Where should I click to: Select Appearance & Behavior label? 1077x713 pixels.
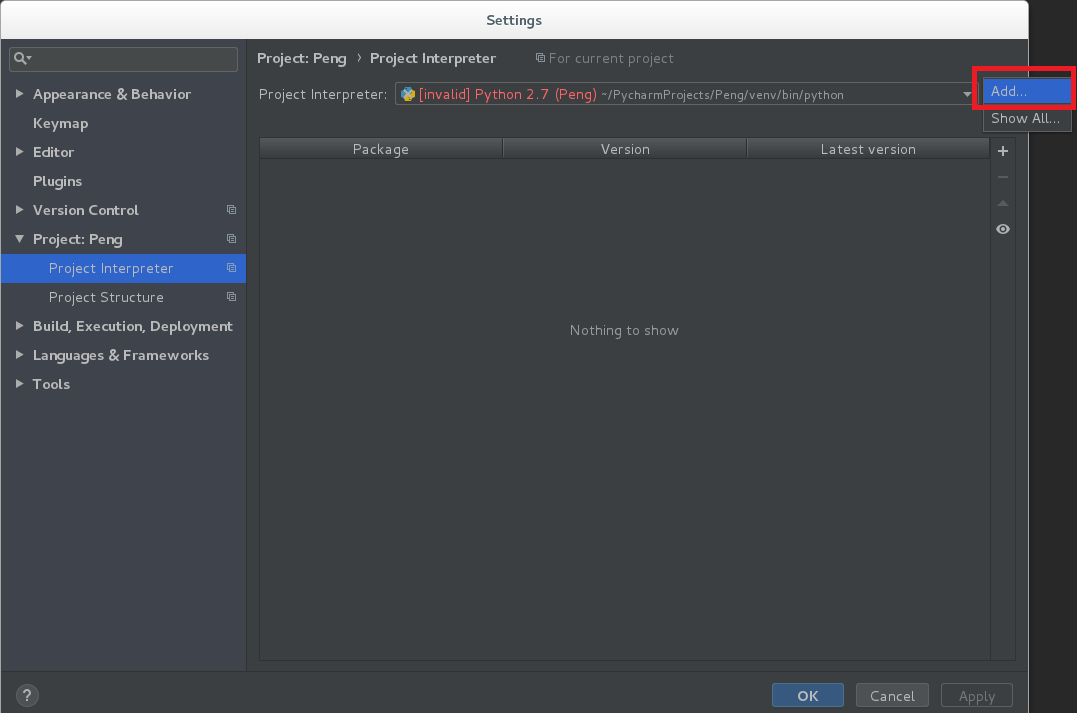point(112,94)
